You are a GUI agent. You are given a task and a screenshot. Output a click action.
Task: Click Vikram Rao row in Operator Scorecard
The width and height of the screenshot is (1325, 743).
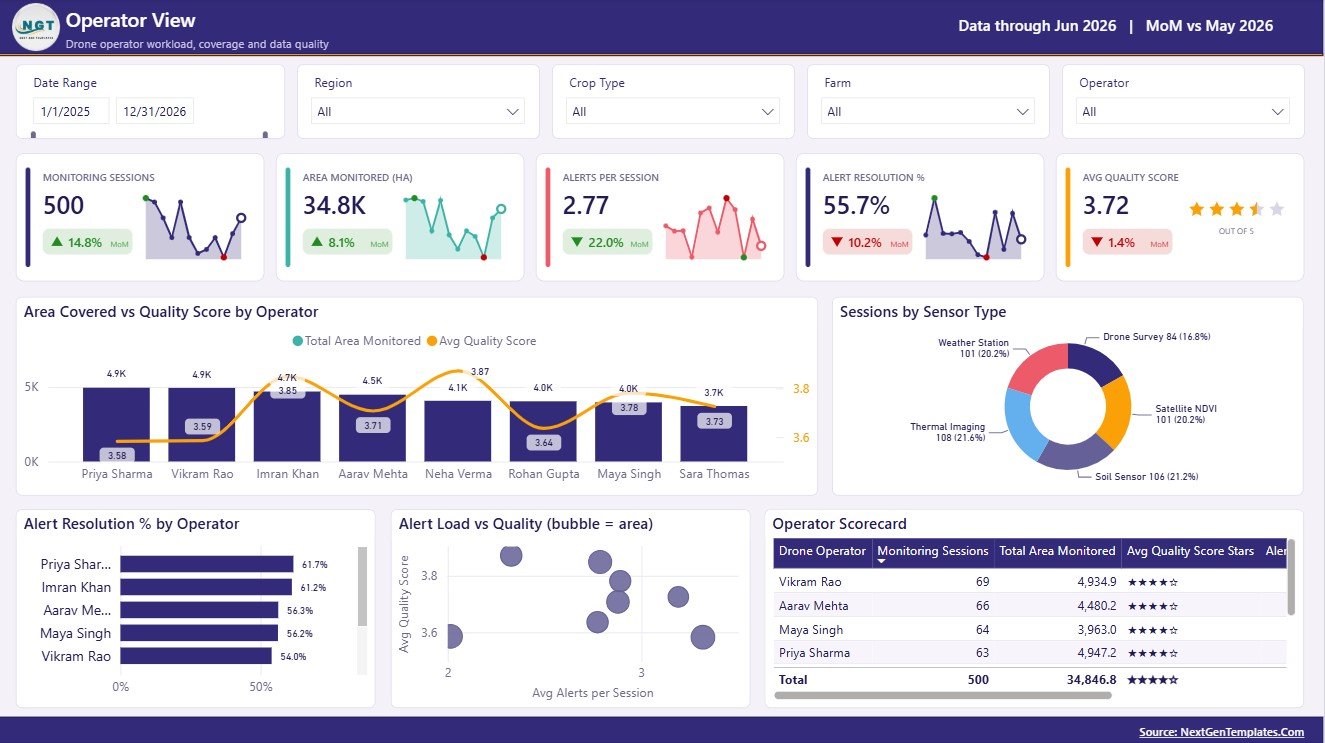1030,582
